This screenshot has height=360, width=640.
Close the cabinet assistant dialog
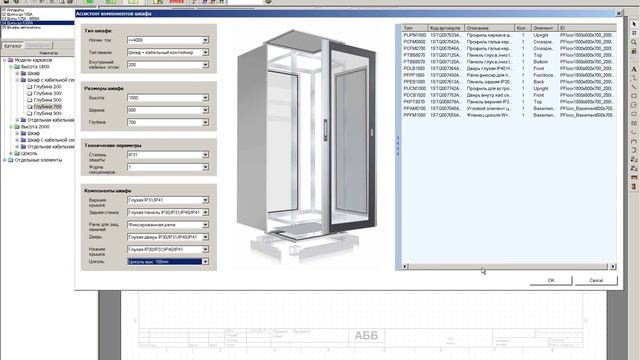[x=619, y=13]
